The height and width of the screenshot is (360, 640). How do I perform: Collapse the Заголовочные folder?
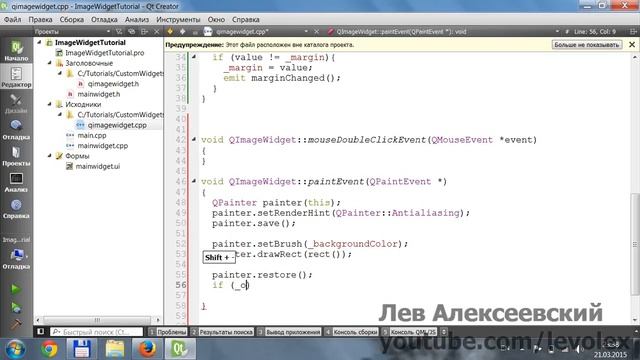(50, 63)
